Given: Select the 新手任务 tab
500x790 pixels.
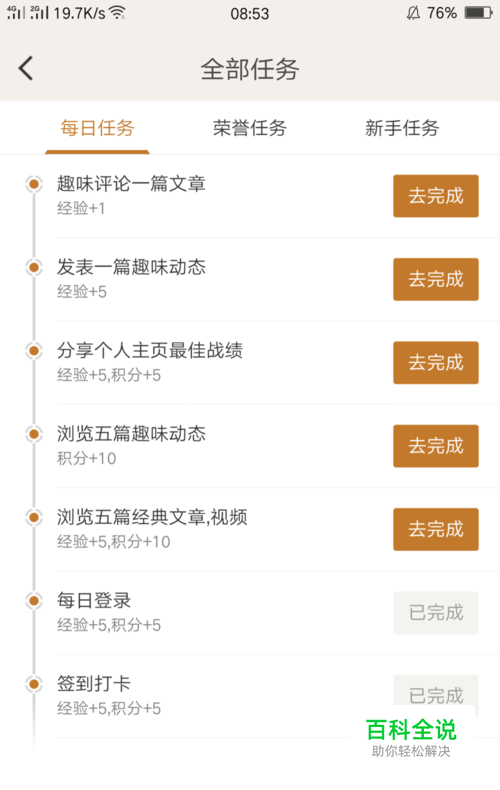Looking at the screenshot, I should click(402, 128).
